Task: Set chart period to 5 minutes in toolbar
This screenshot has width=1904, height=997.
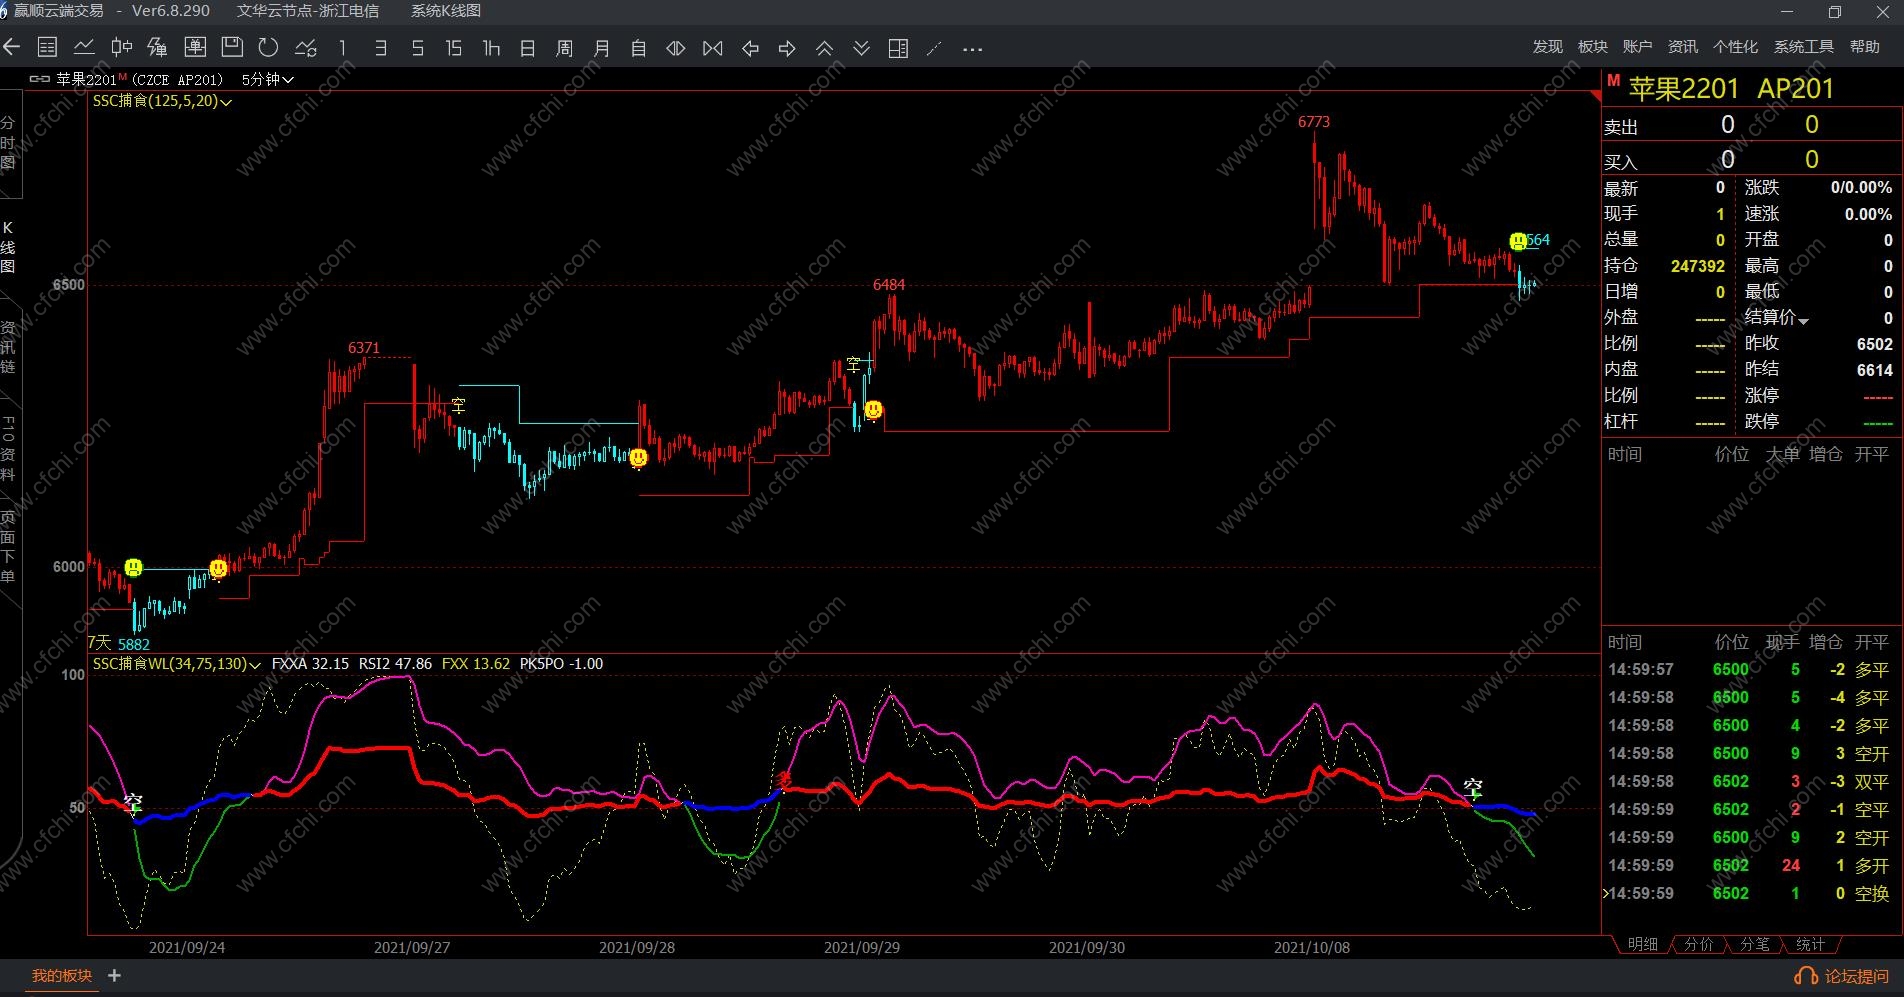Action: click(418, 47)
